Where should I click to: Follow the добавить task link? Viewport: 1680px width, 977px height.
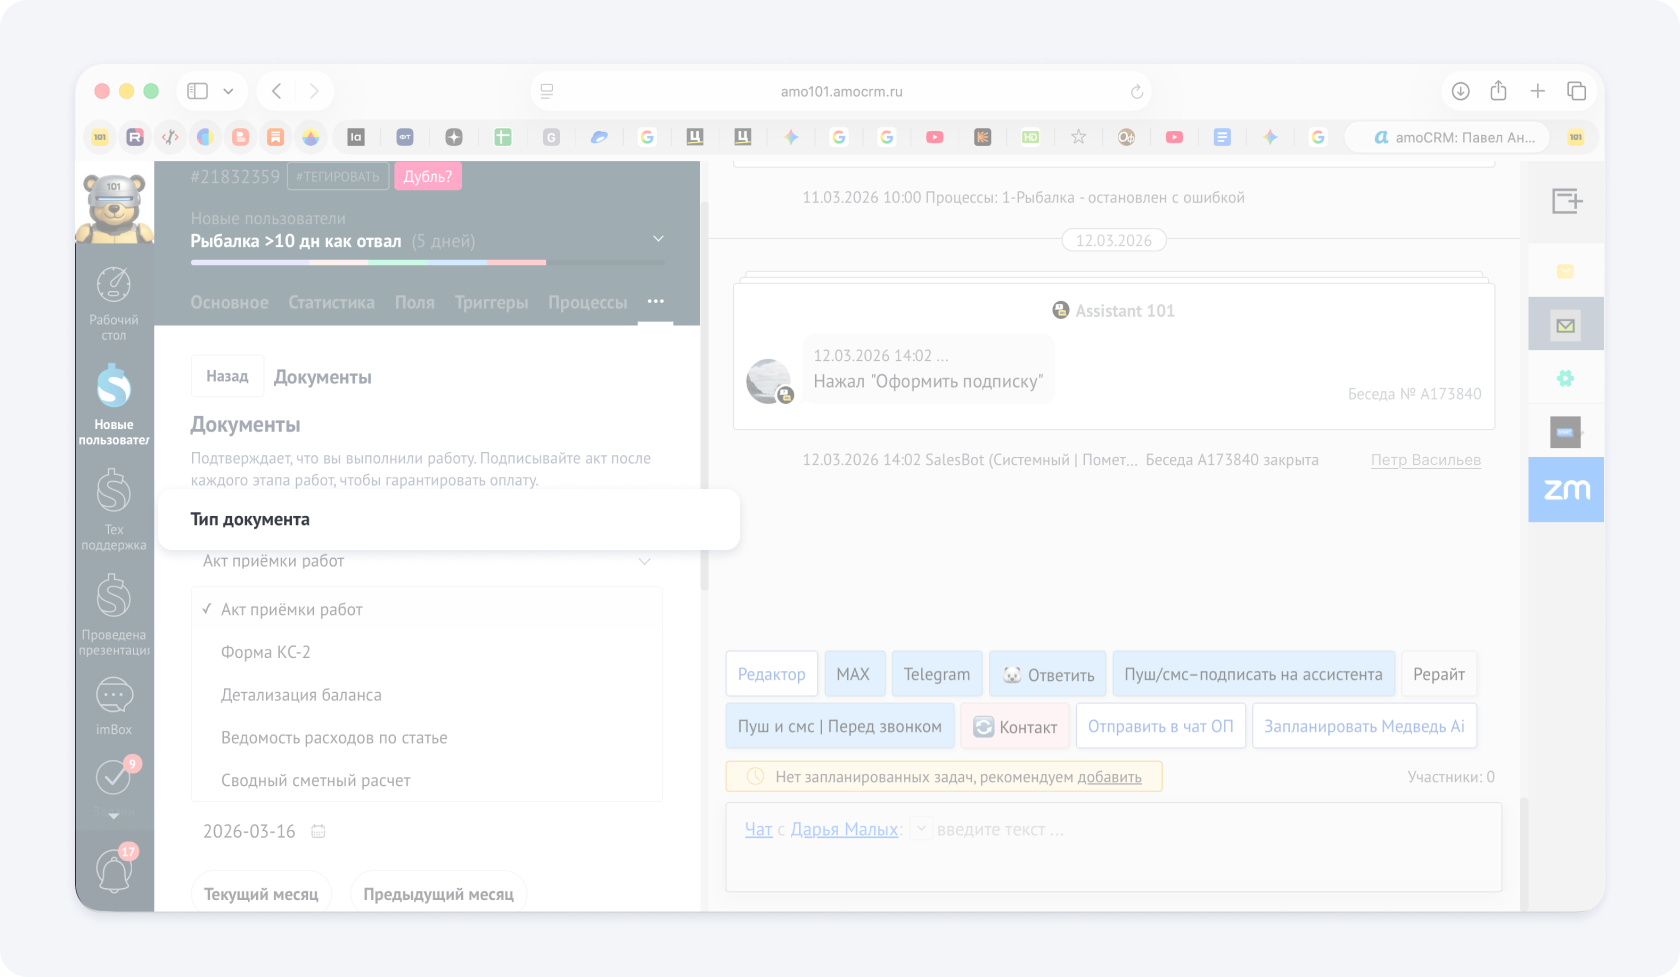click(x=1109, y=777)
